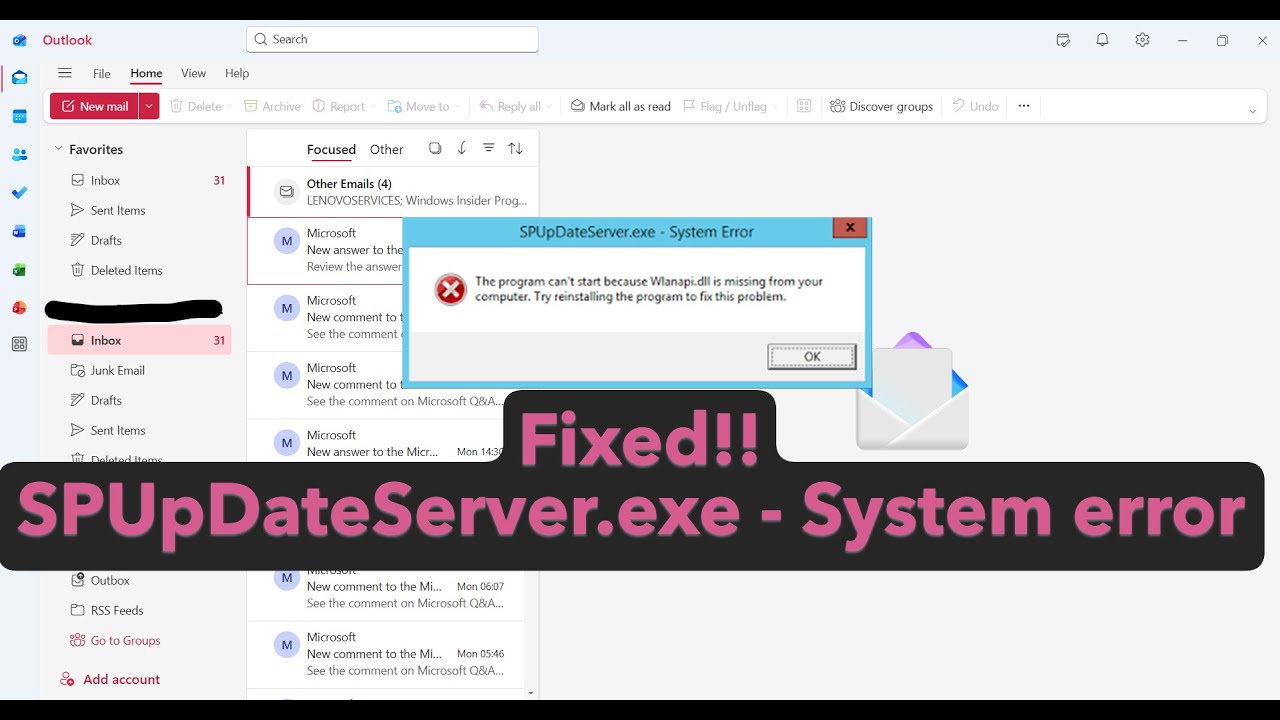The image size is (1280, 720).
Task: Open the Mail app in the left rail
Action: coord(19,78)
